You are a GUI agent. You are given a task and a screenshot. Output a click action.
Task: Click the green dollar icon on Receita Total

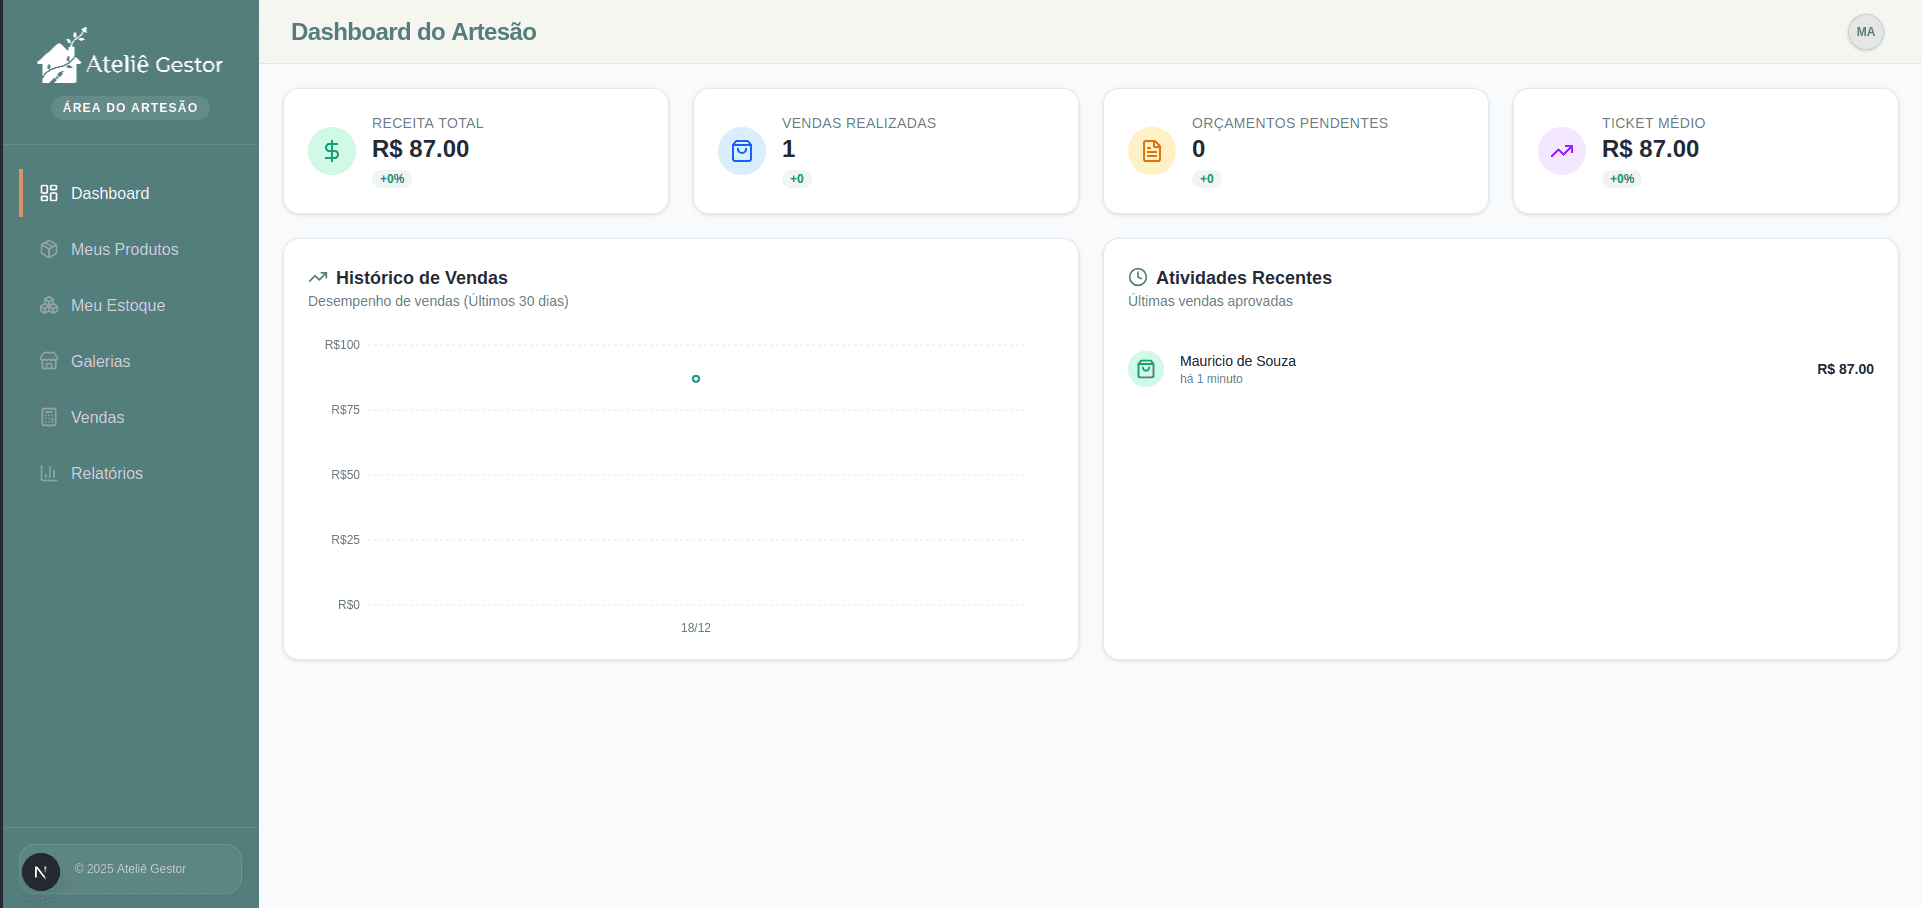coord(331,151)
